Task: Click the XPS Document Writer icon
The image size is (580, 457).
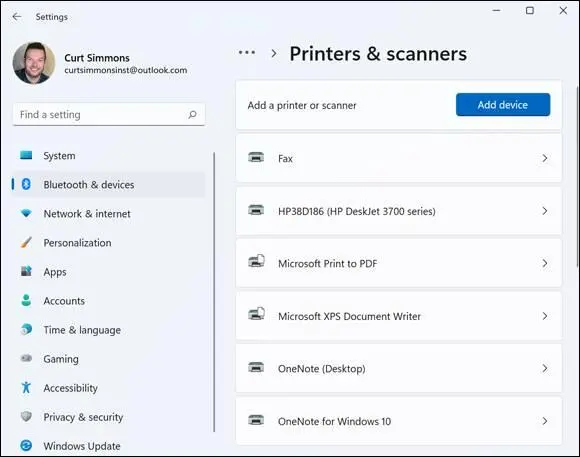Action: tap(256, 314)
